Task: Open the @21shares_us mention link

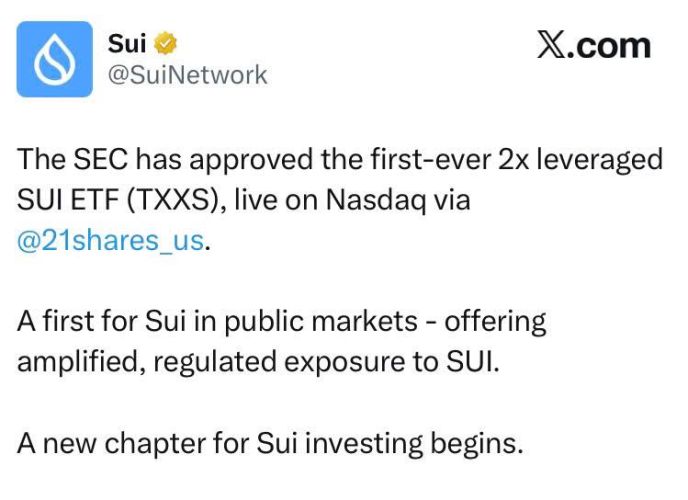Action: click(110, 243)
